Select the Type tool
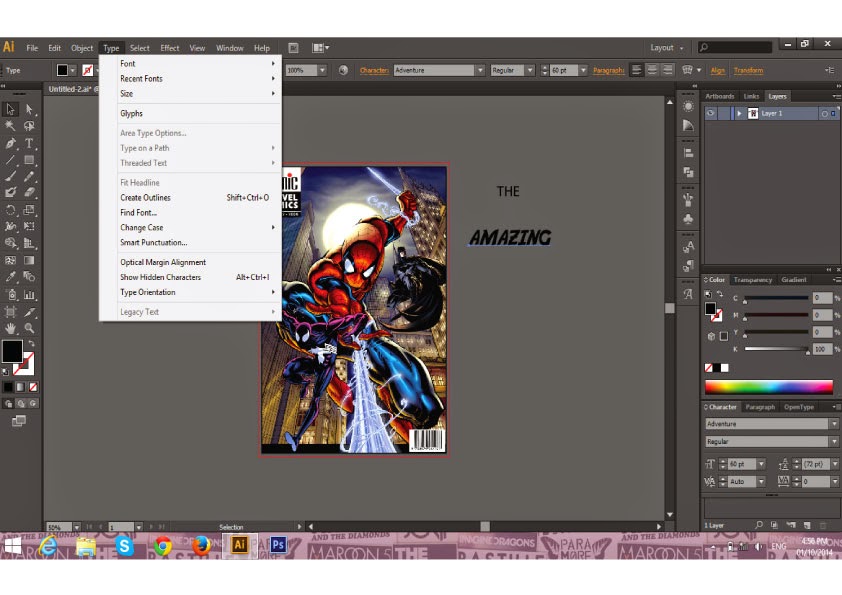This screenshot has width=842, height=595. coord(29,143)
